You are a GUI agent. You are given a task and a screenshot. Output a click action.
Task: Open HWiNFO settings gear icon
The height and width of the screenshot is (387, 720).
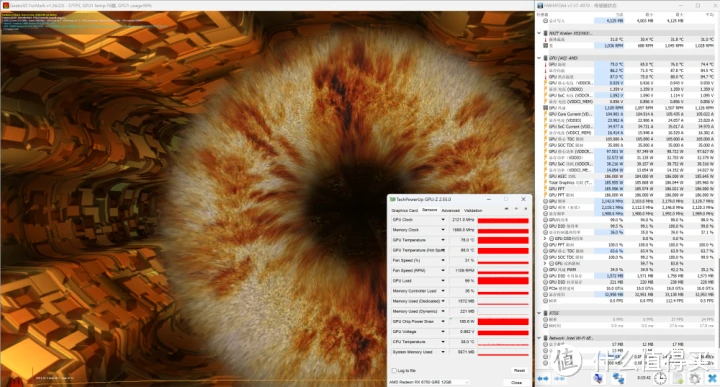tap(694, 379)
